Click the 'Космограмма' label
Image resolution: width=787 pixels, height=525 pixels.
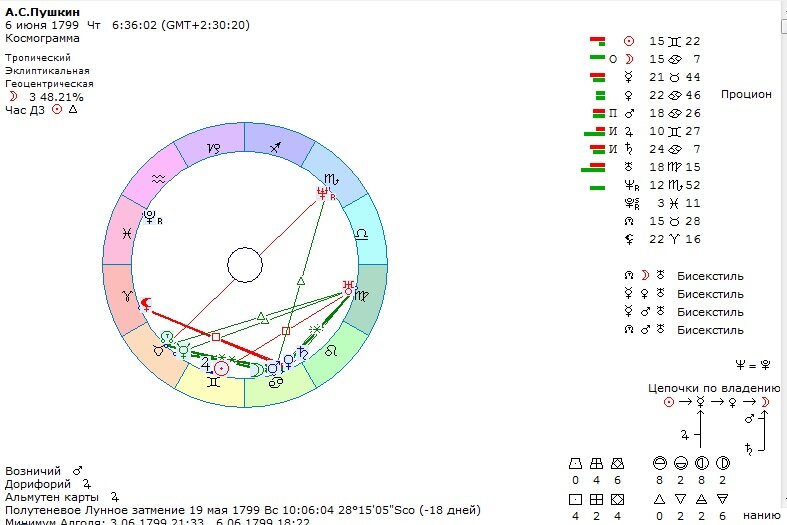point(42,38)
